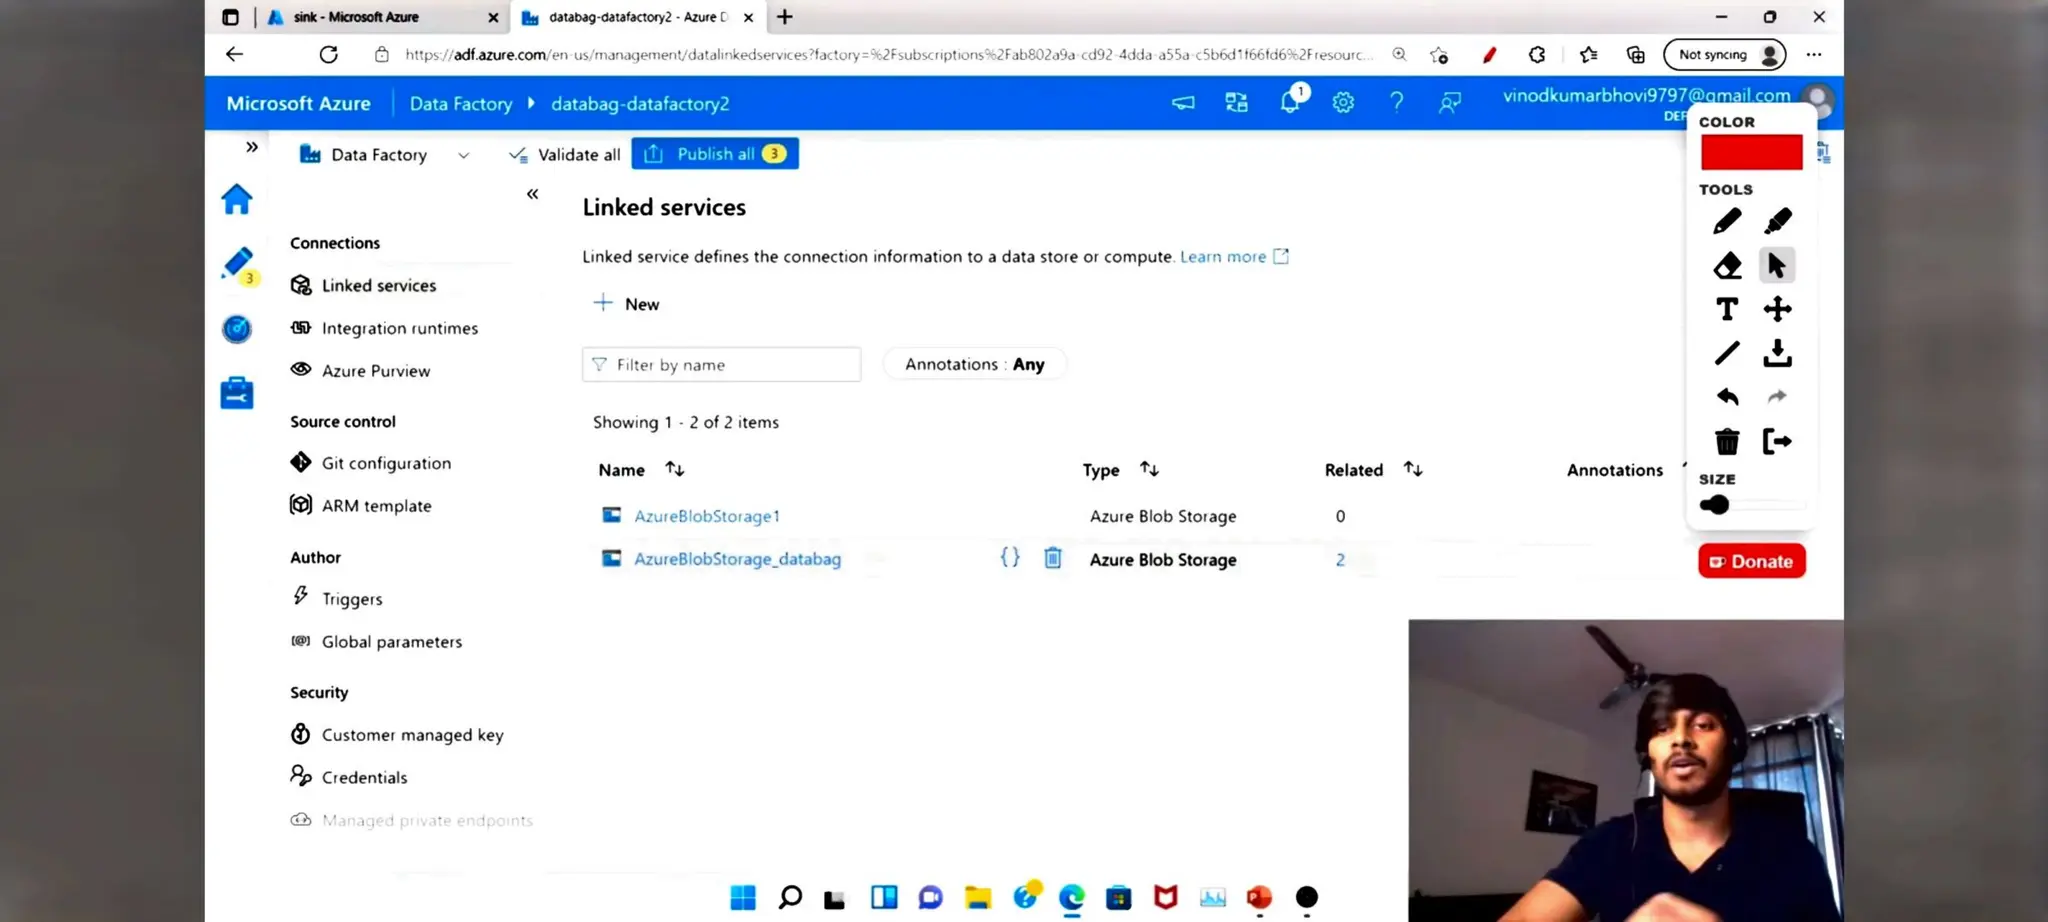The image size is (2048, 922).
Task: Open the Manage toolbox icon in sidebar
Action: [x=237, y=393]
